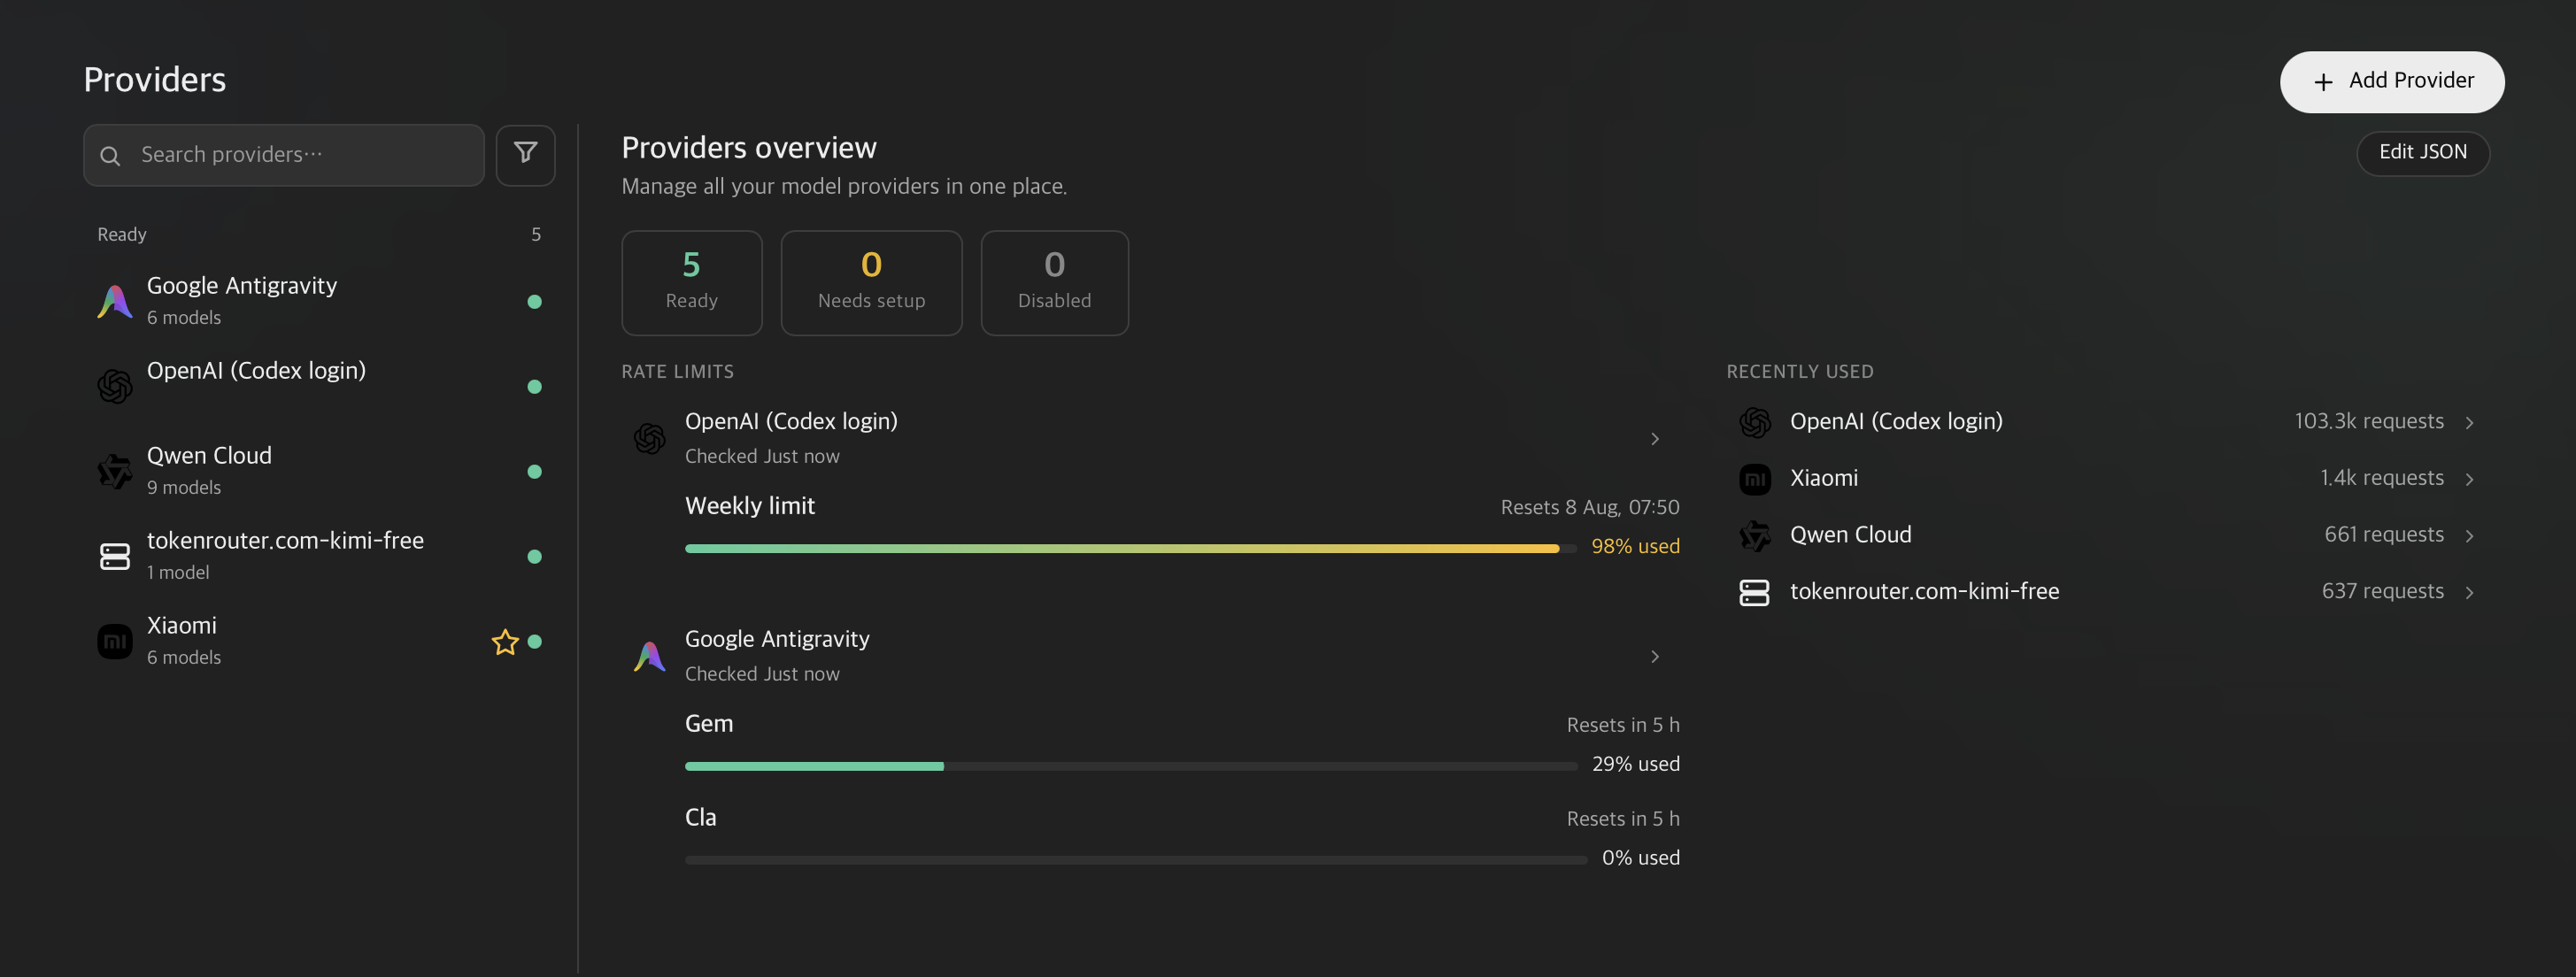Click 661 requests value
Image resolution: width=2576 pixels, height=977 pixels.
point(2384,535)
